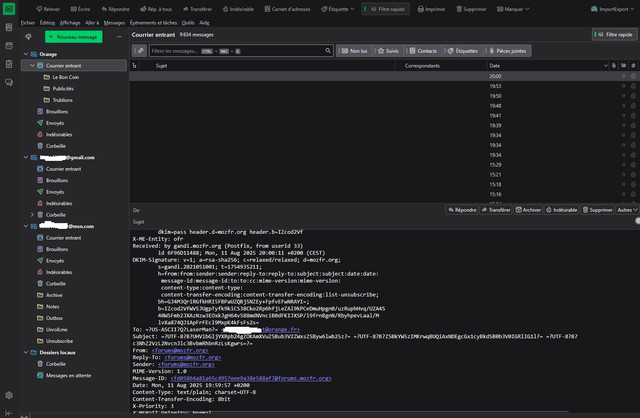Open the settings gear in spaces bar
640x418 pixels.
point(9,395)
